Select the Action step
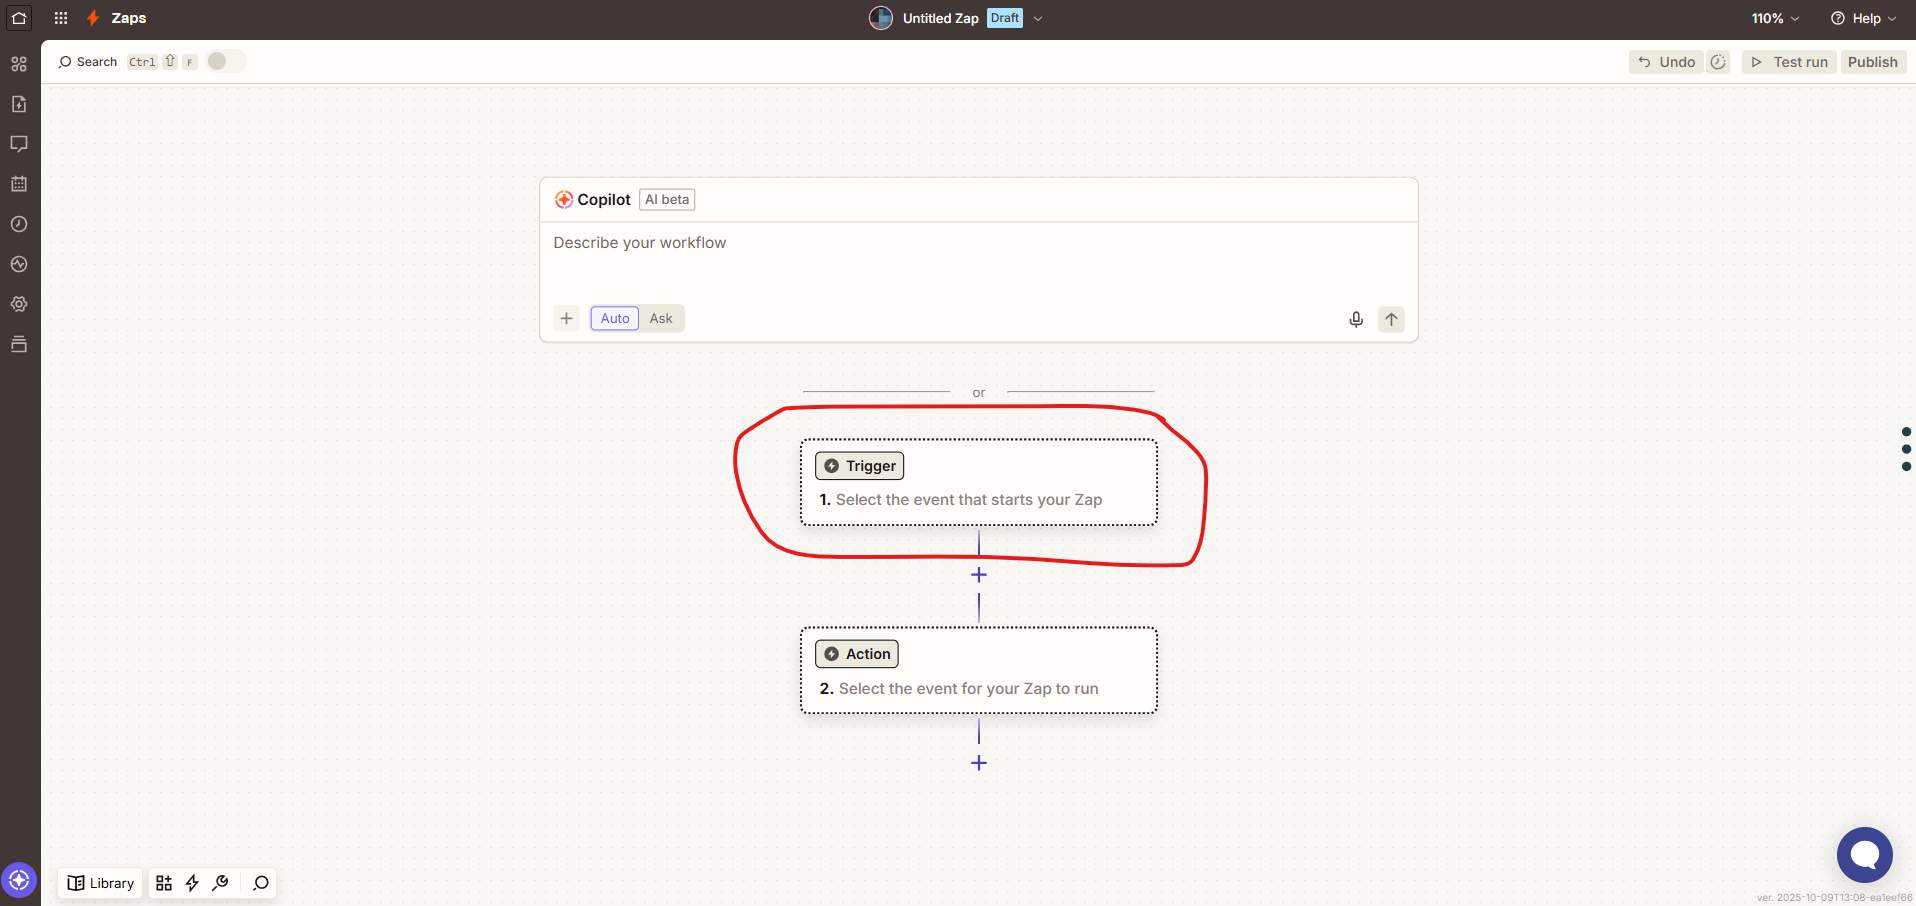Image resolution: width=1916 pixels, height=906 pixels. pos(978,671)
